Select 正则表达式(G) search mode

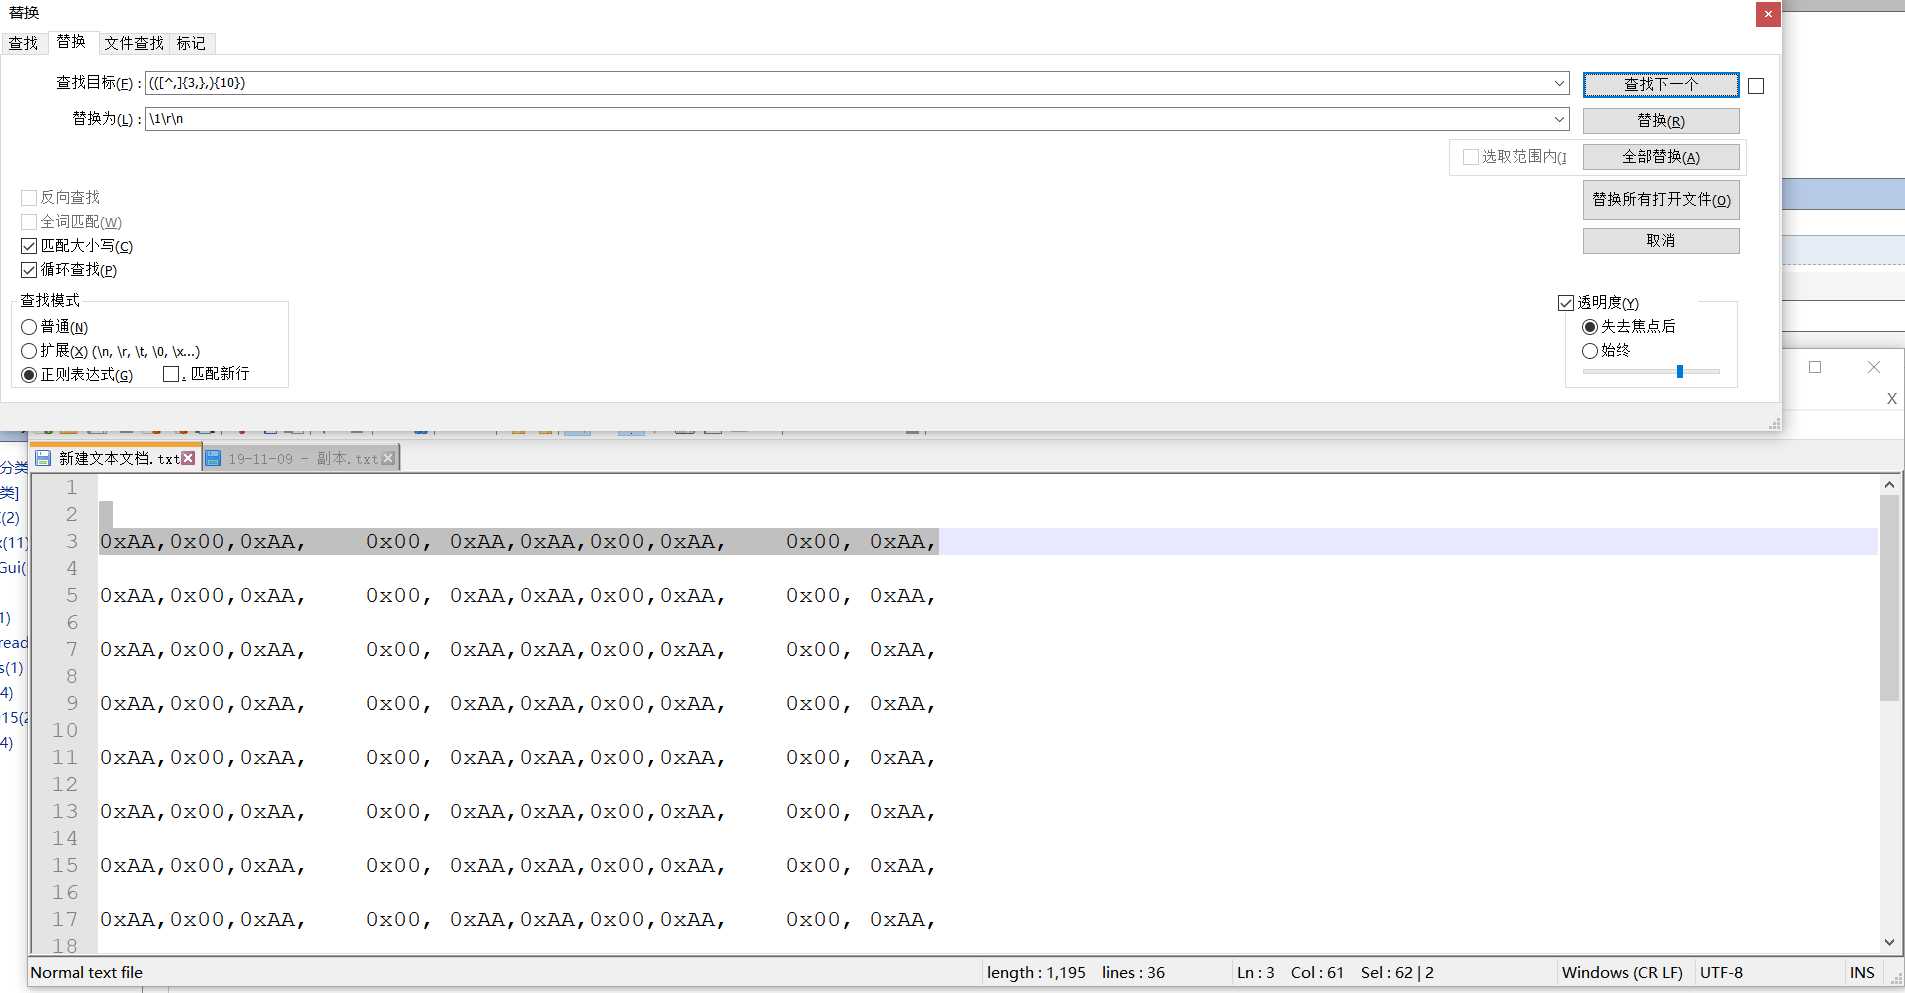29,375
